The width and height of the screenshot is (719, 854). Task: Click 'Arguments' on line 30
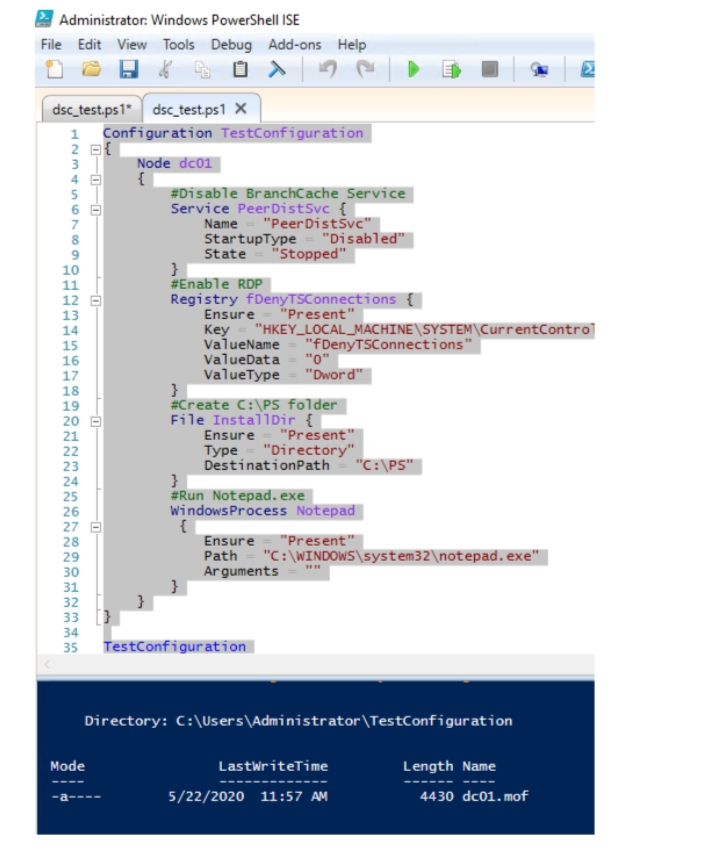(x=241, y=571)
